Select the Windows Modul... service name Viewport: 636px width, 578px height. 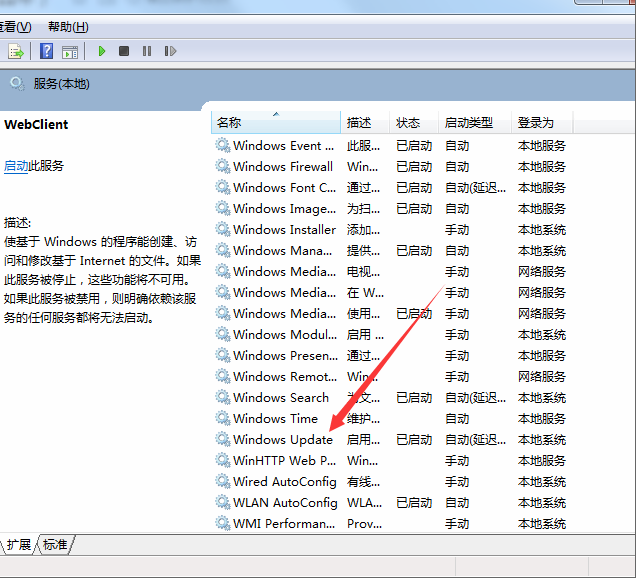coord(285,335)
